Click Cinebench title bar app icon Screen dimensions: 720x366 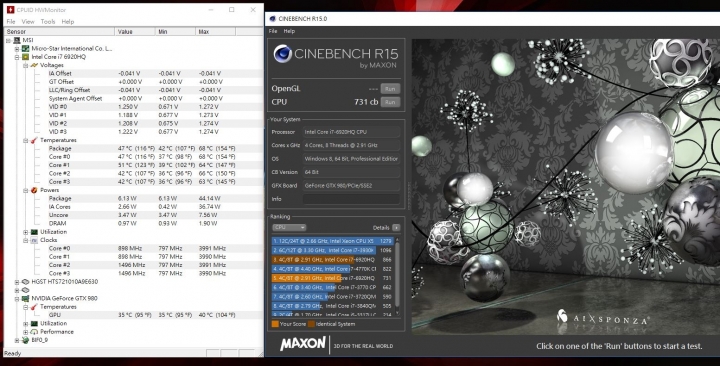[273, 19]
